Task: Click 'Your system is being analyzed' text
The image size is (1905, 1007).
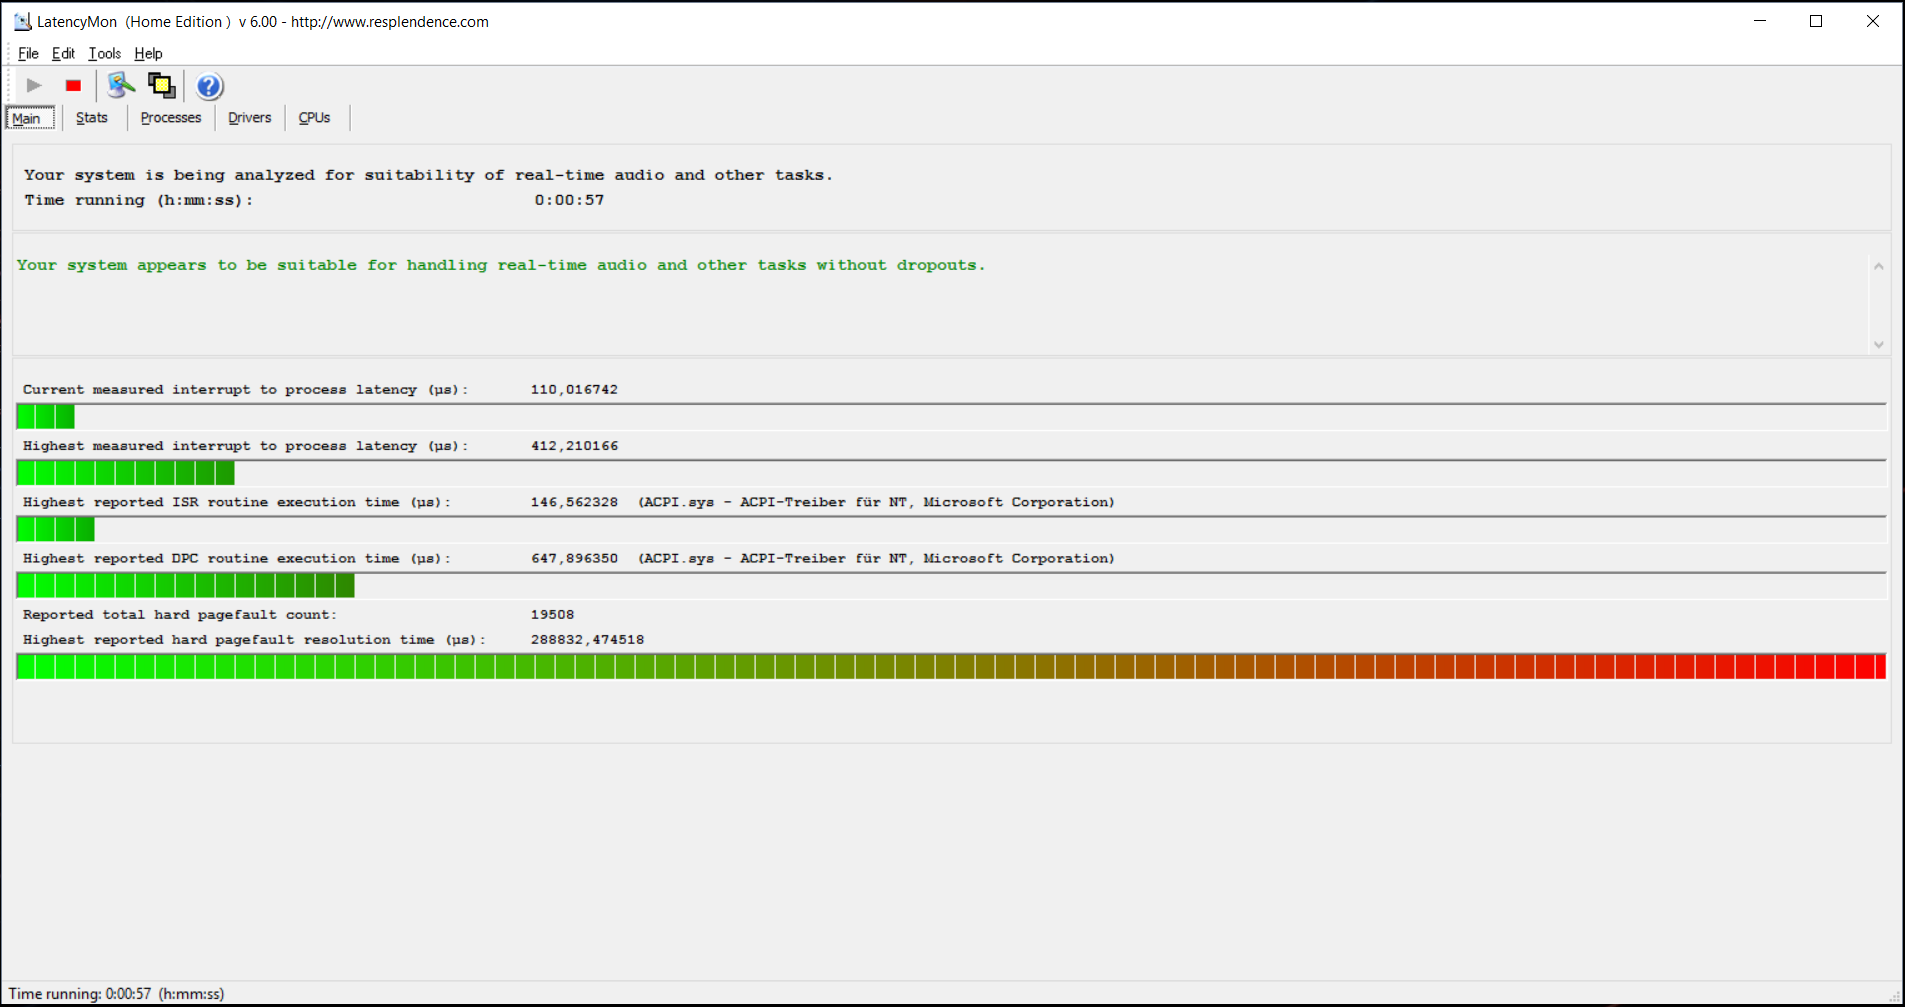Action: click(x=428, y=175)
